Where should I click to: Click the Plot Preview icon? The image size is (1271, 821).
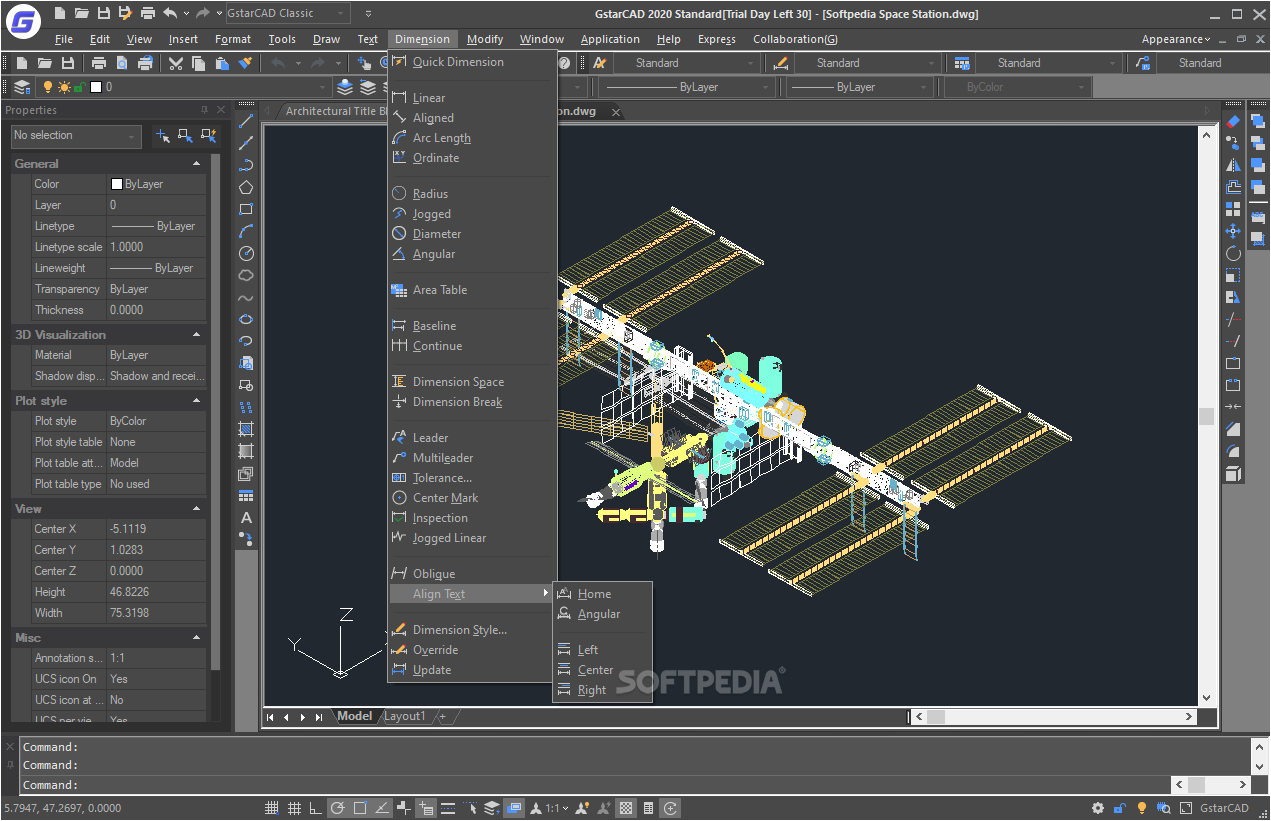(x=122, y=63)
